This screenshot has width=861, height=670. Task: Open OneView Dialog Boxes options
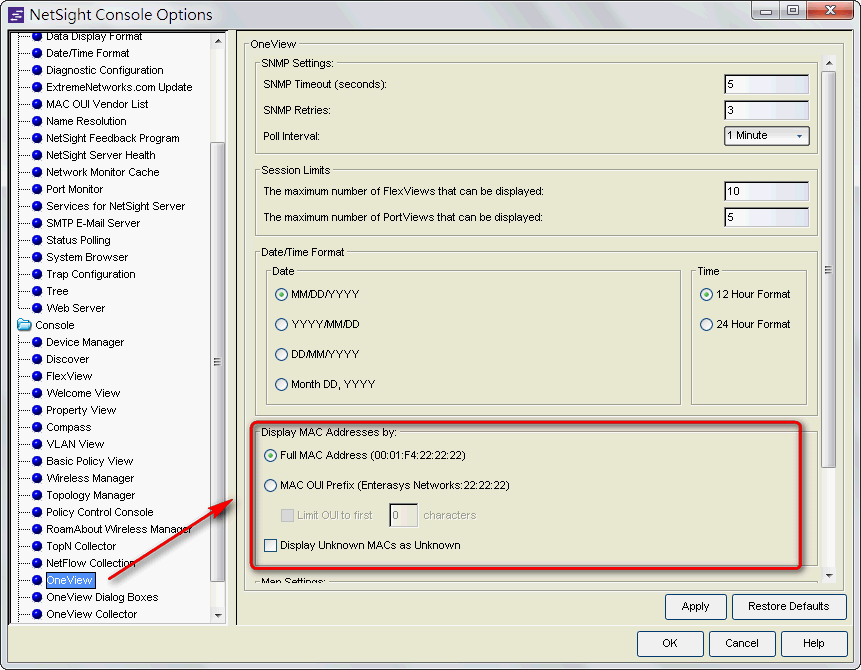point(102,598)
